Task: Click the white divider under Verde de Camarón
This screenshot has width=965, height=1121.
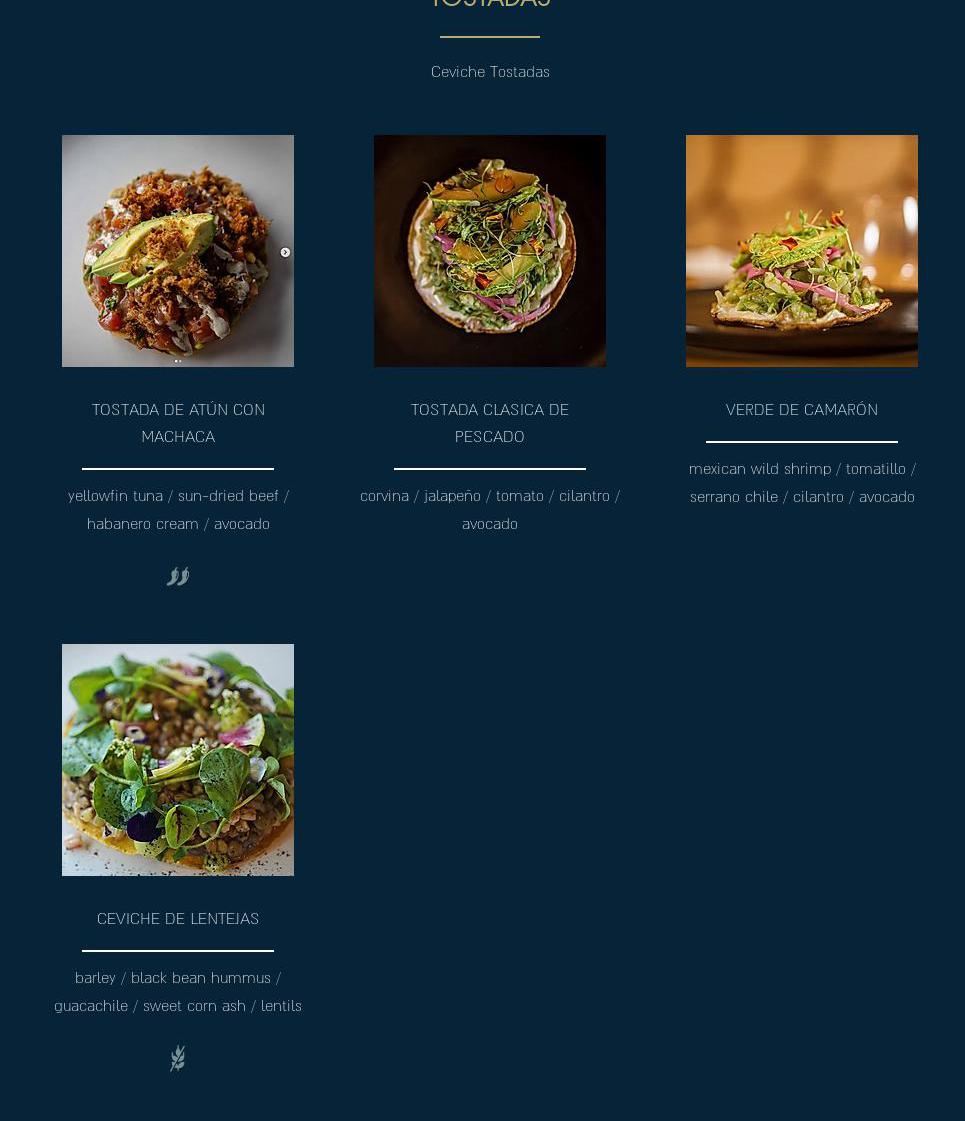Action: [x=802, y=442]
